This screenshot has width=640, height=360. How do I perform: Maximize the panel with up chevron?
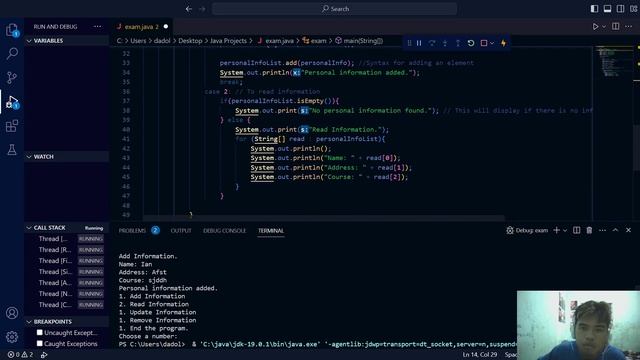(x=615, y=230)
